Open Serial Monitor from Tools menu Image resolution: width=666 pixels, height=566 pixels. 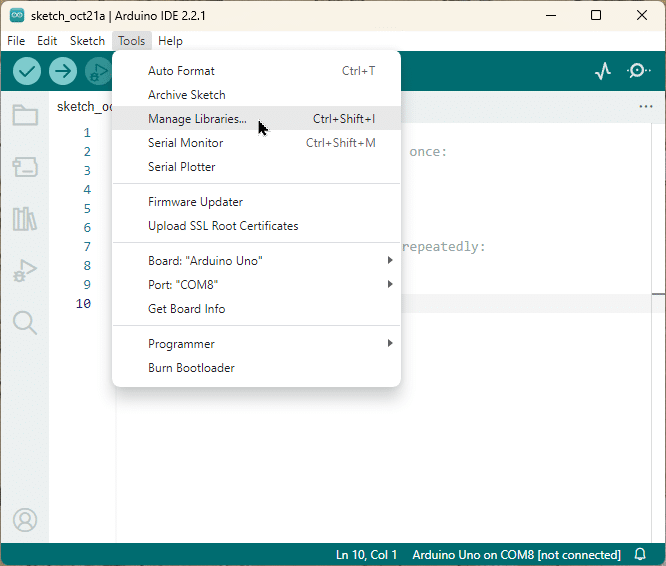257,143
